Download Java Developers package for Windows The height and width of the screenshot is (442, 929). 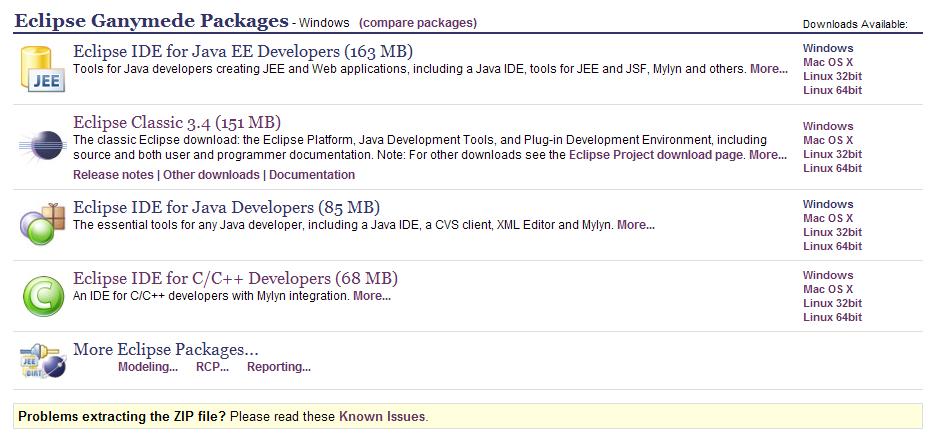click(828, 204)
